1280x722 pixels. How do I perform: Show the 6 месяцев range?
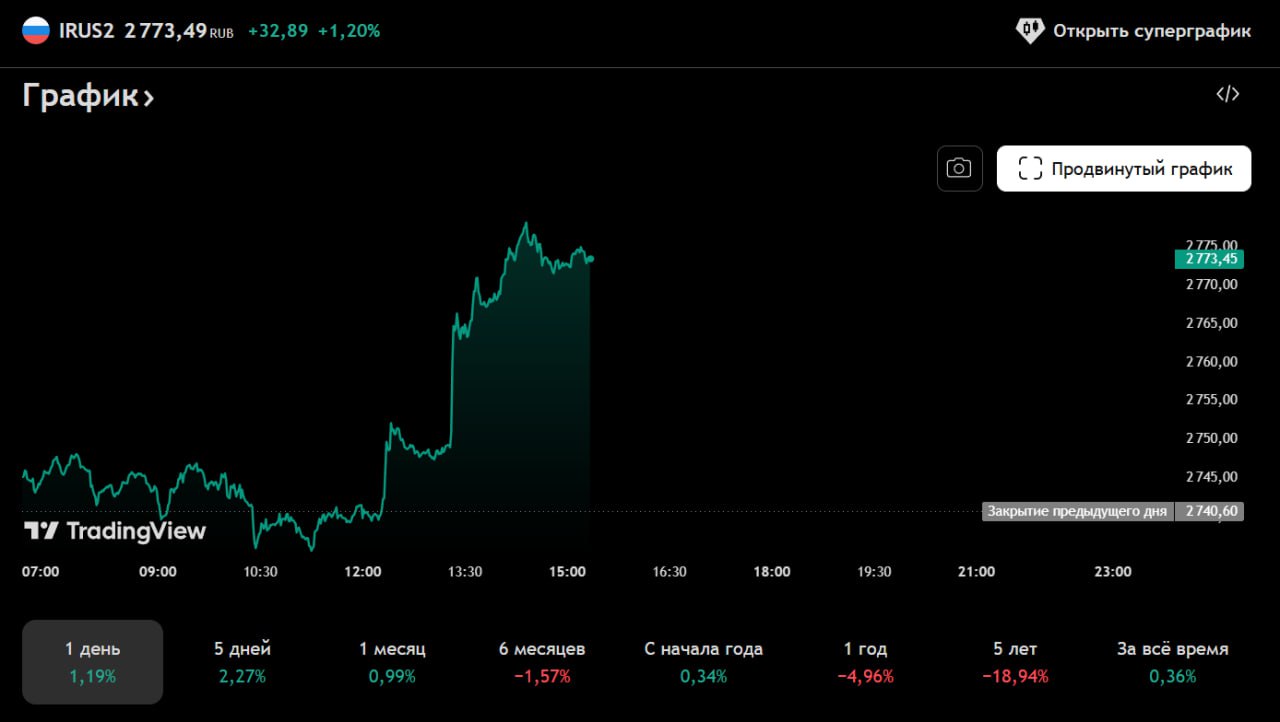[x=542, y=662]
